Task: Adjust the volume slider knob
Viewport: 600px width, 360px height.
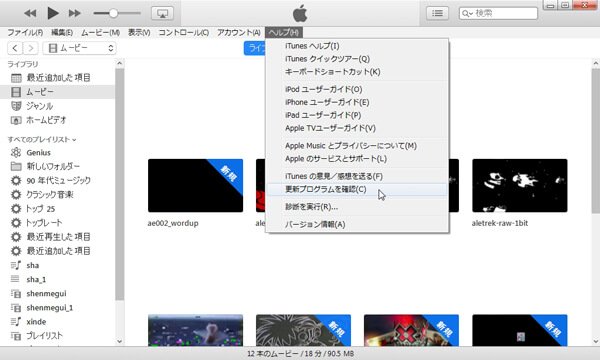Action: [113, 13]
